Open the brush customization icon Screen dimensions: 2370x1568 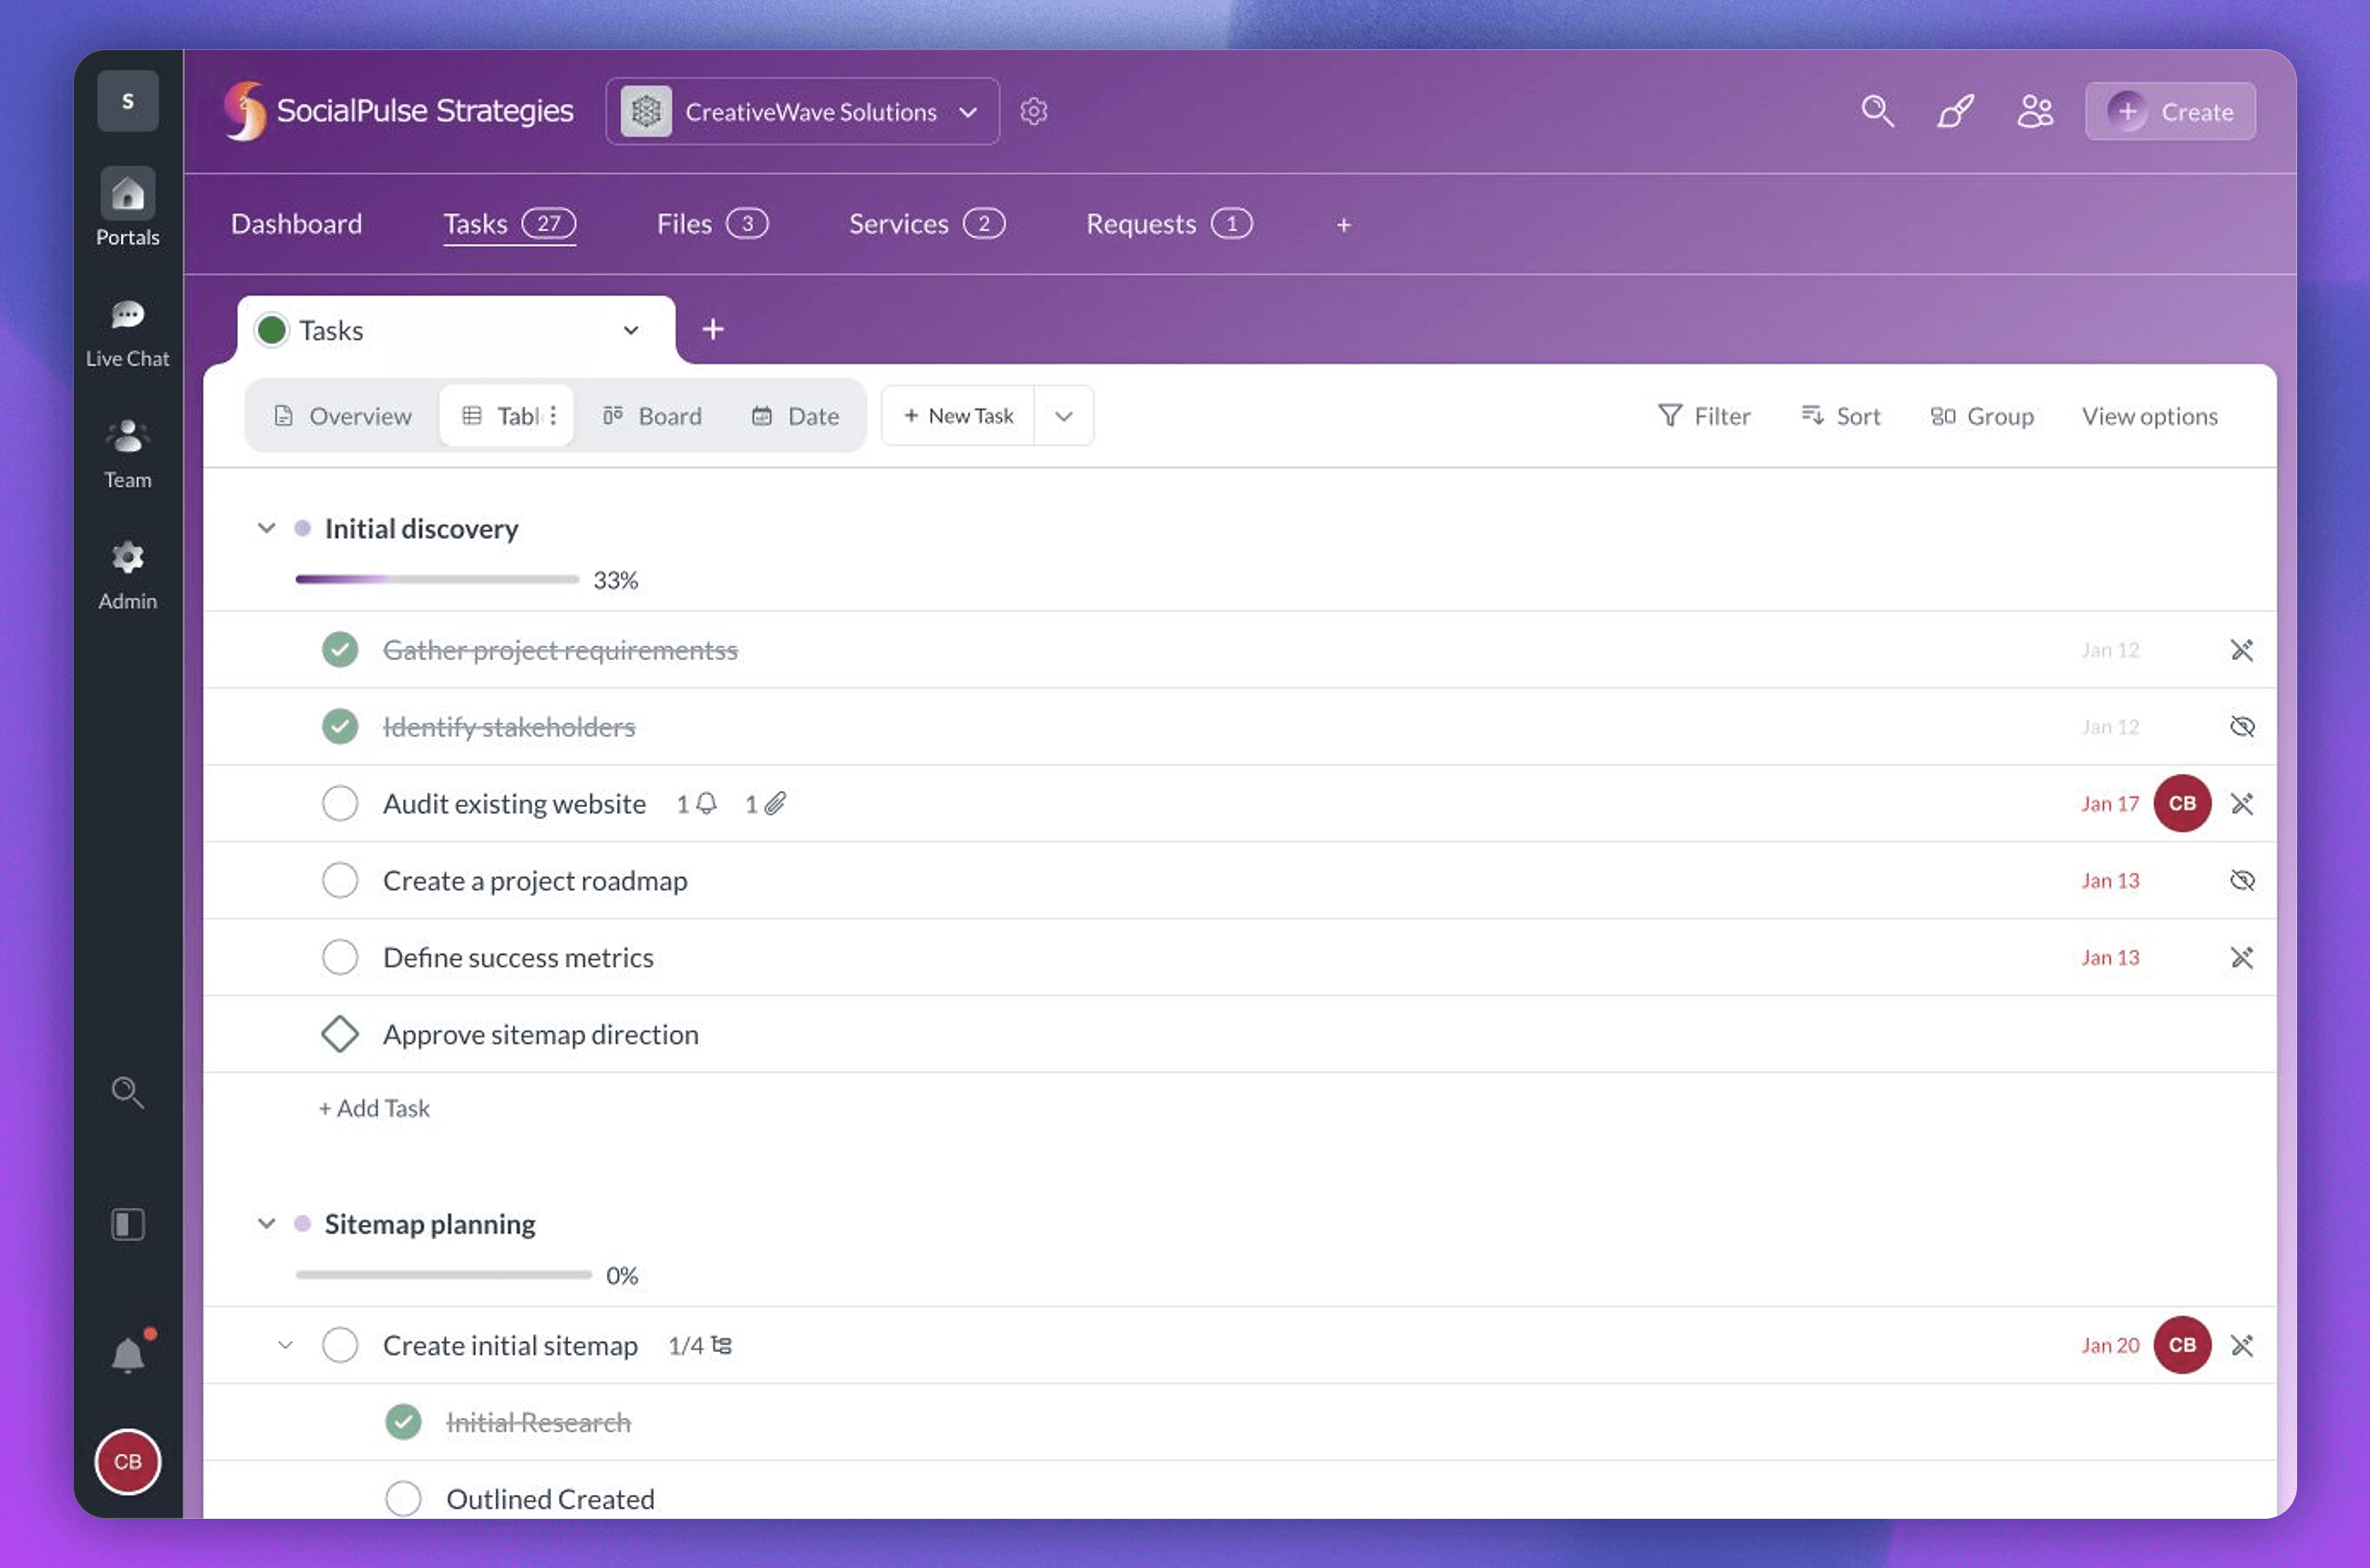coord(1956,111)
